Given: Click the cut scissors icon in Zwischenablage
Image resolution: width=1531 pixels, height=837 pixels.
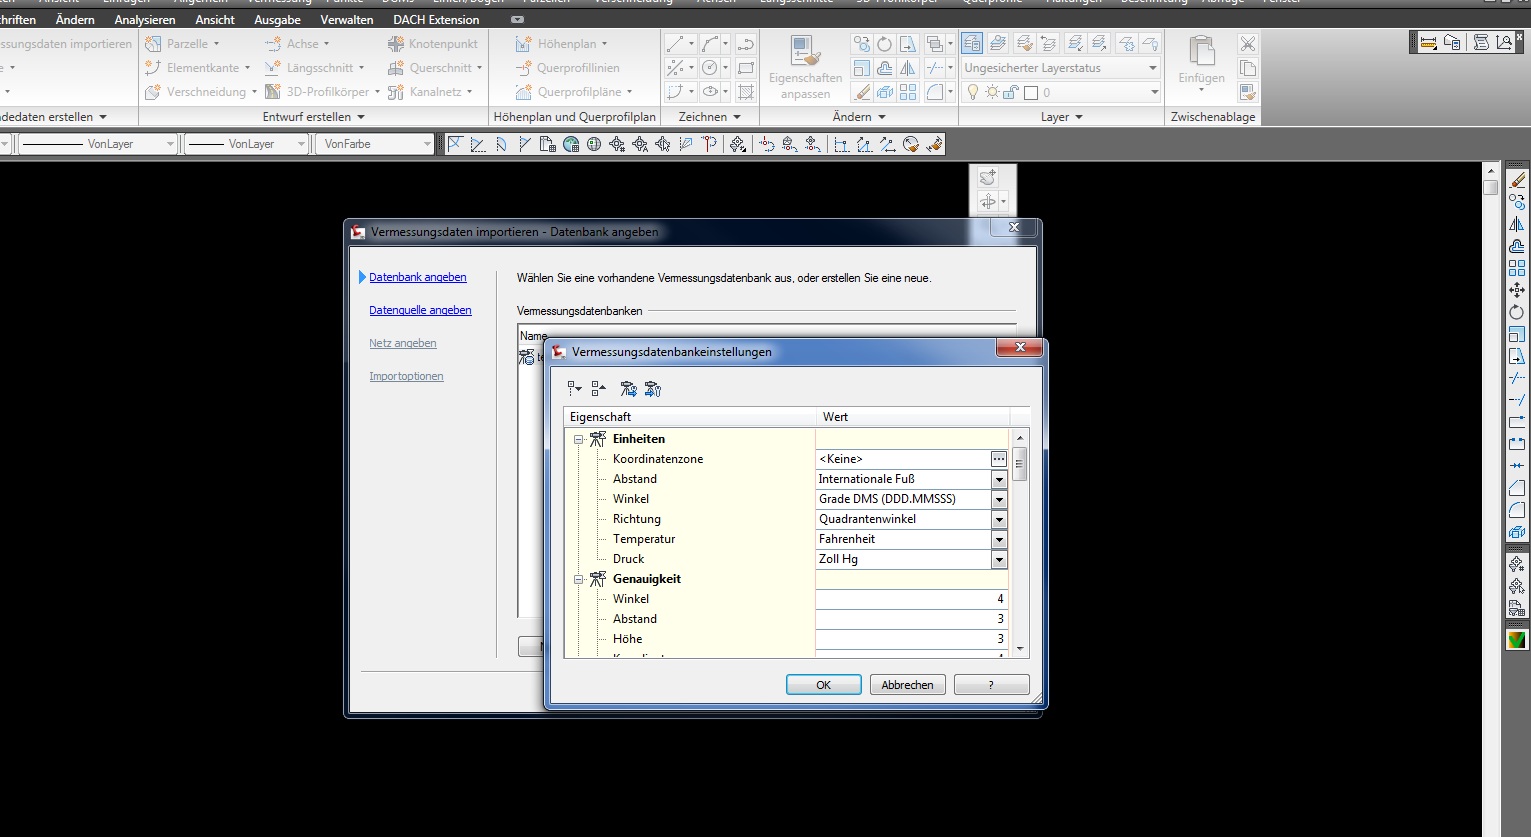Looking at the screenshot, I should [1247, 44].
